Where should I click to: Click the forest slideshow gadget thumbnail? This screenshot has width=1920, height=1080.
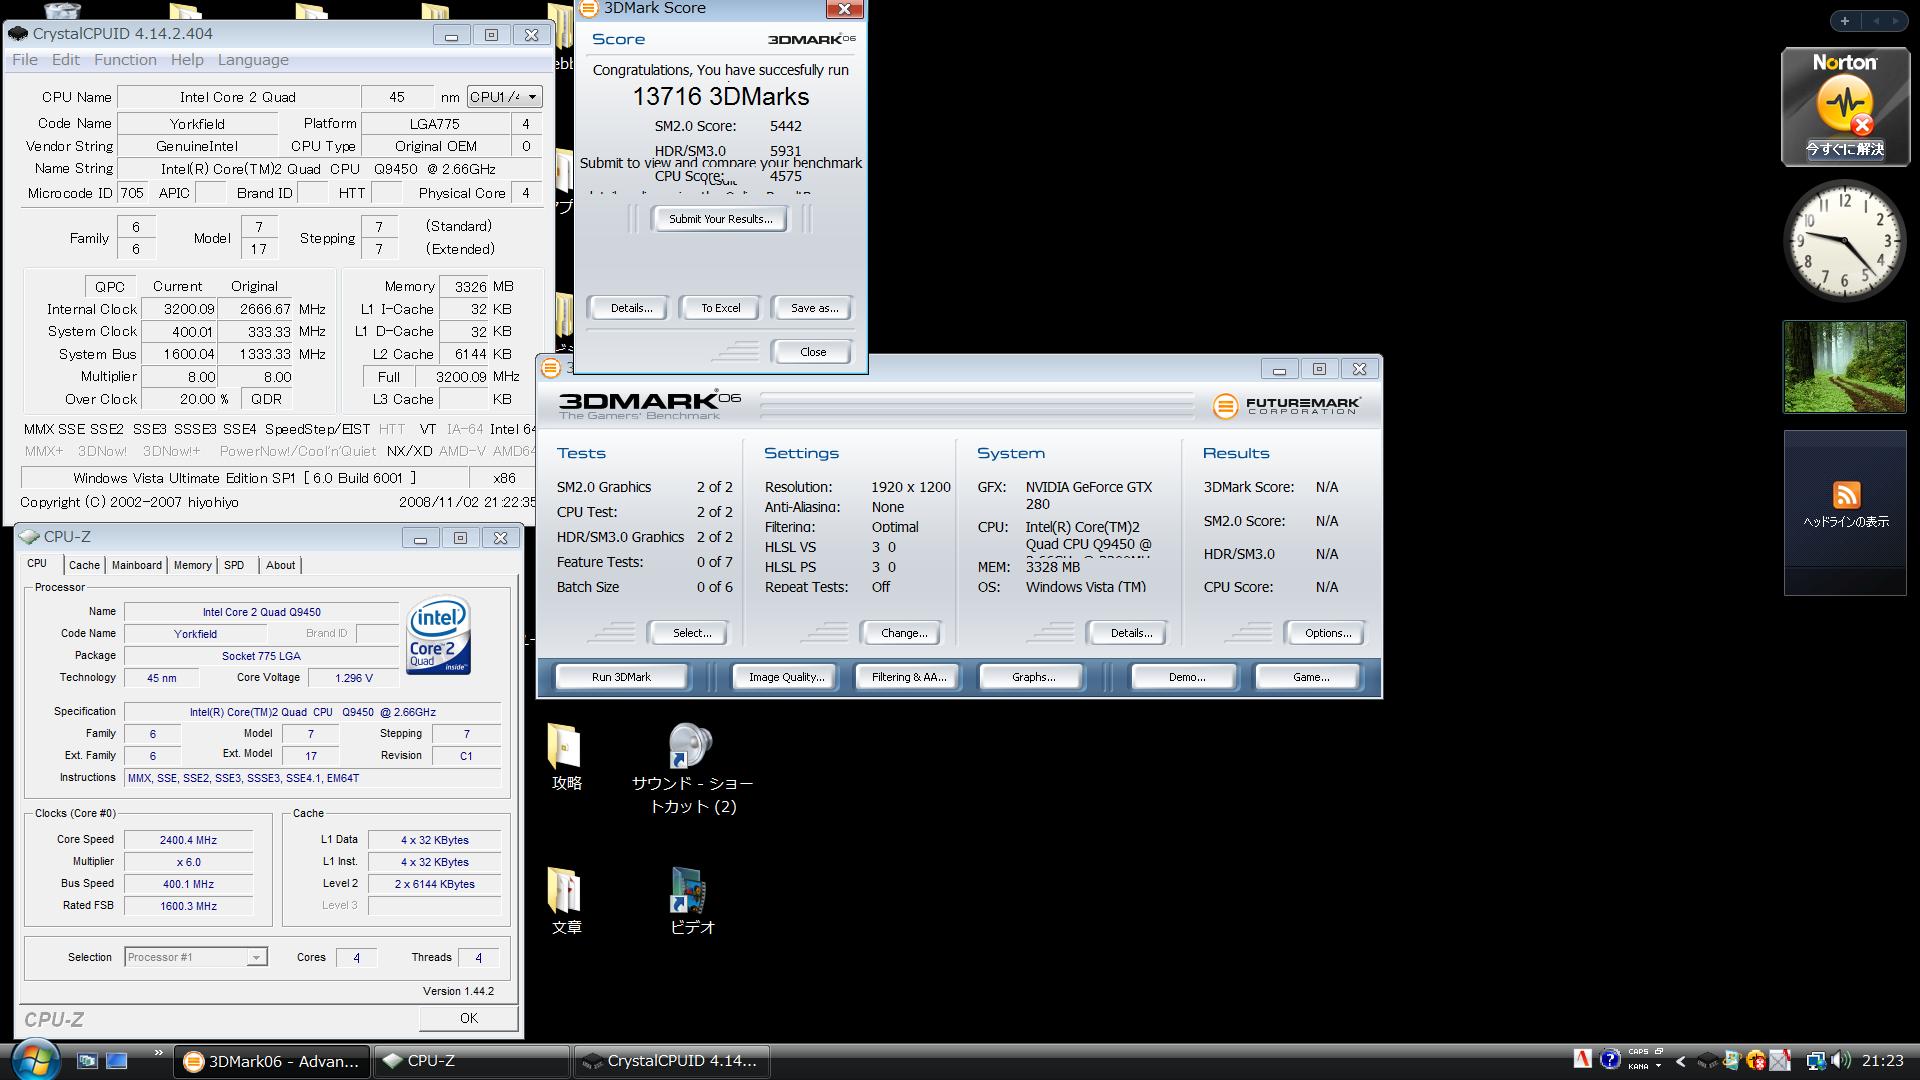point(1844,367)
